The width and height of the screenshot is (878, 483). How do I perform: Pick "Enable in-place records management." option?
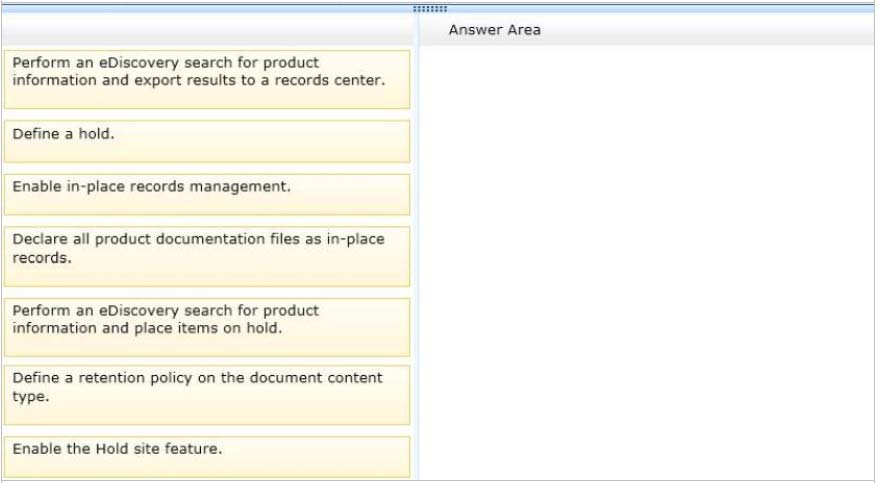(206, 194)
